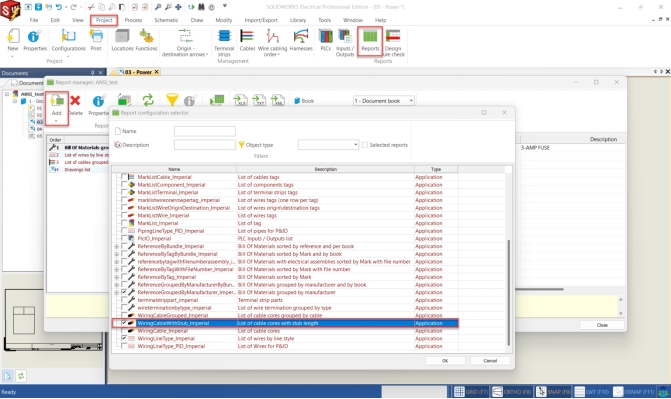Click the Name filter input field
Screen dimensions: 671x399
pos(205,131)
